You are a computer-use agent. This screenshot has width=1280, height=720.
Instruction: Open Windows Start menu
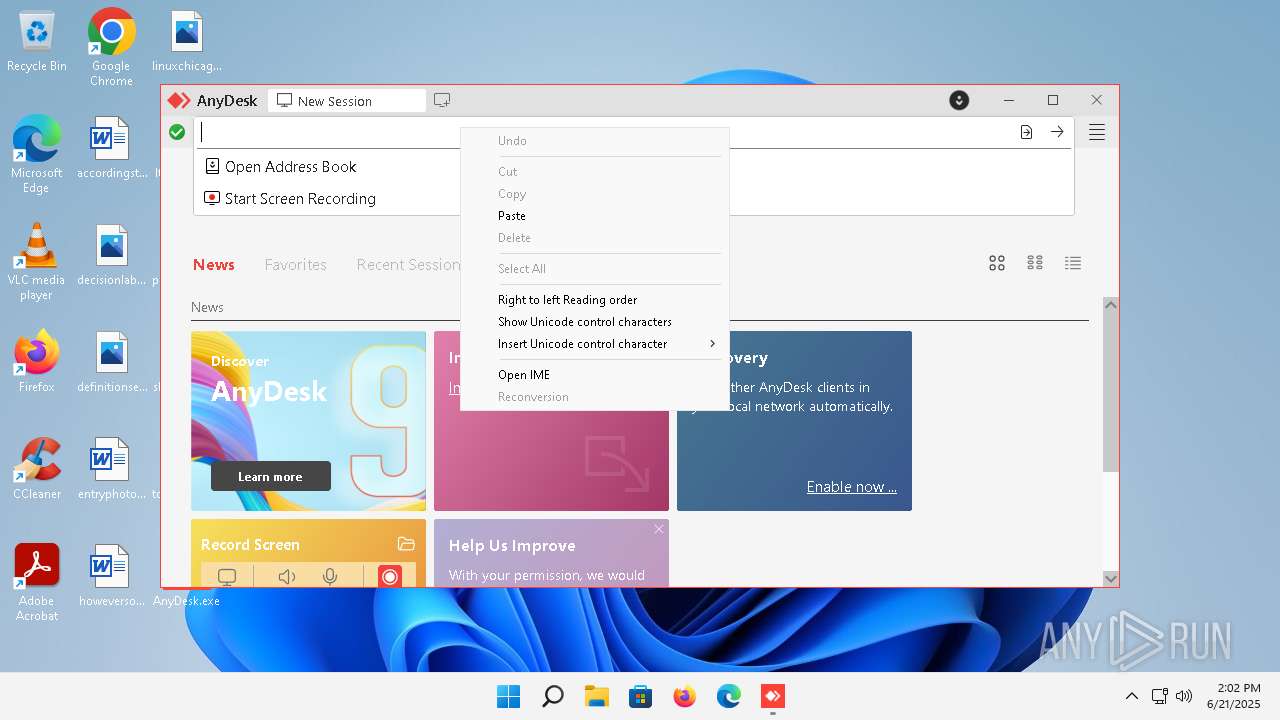coord(508,696)
